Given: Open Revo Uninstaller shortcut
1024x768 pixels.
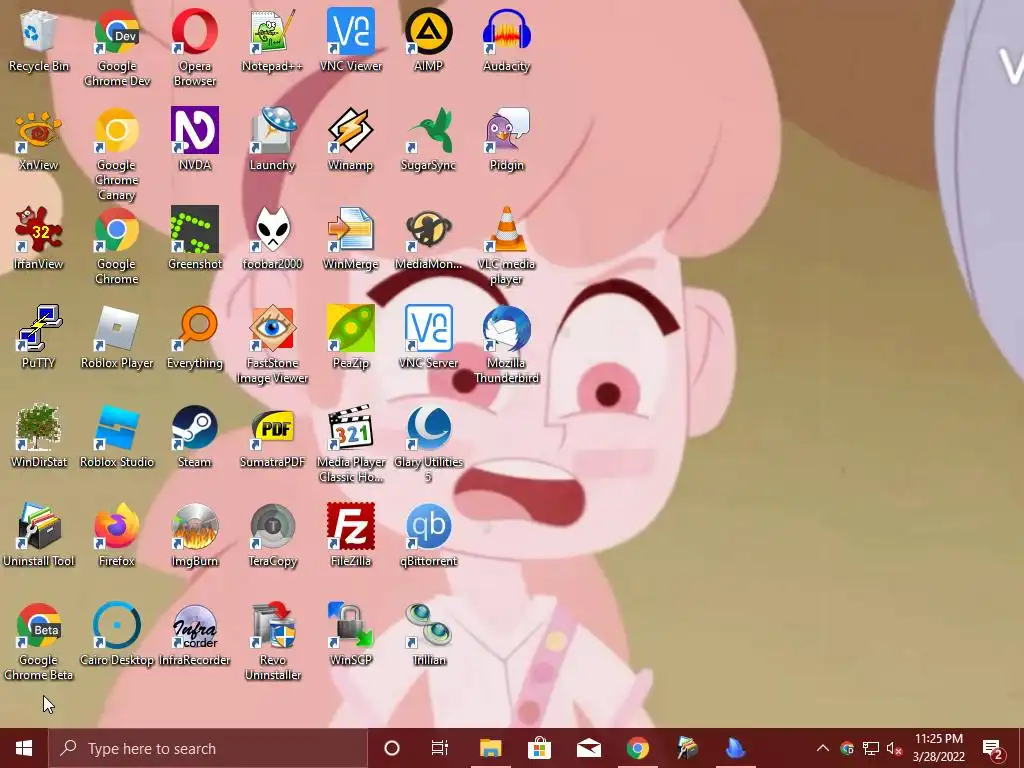Looking at the screenshot, I should (x=272, y=641).
